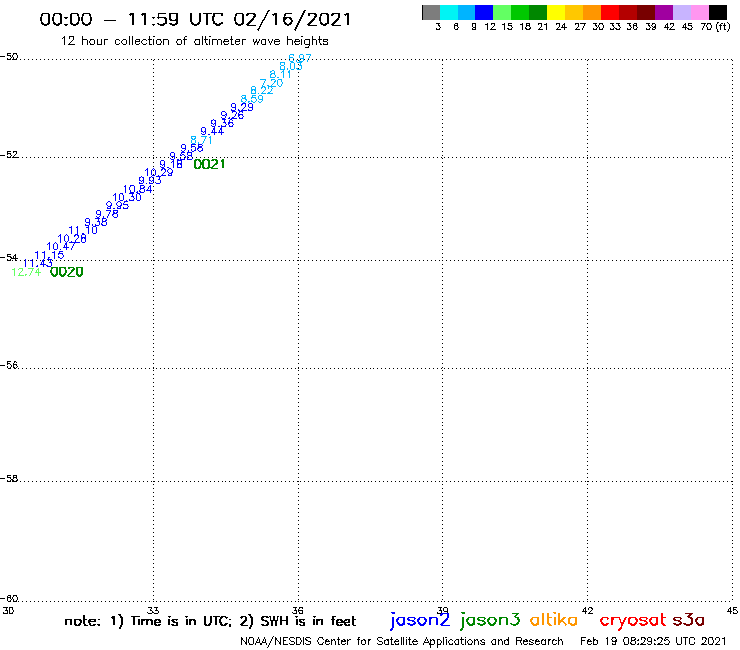Viewport: 740px width, 650px height.
Task: Click the latitude label -54
Action: [x=9, y=258]
